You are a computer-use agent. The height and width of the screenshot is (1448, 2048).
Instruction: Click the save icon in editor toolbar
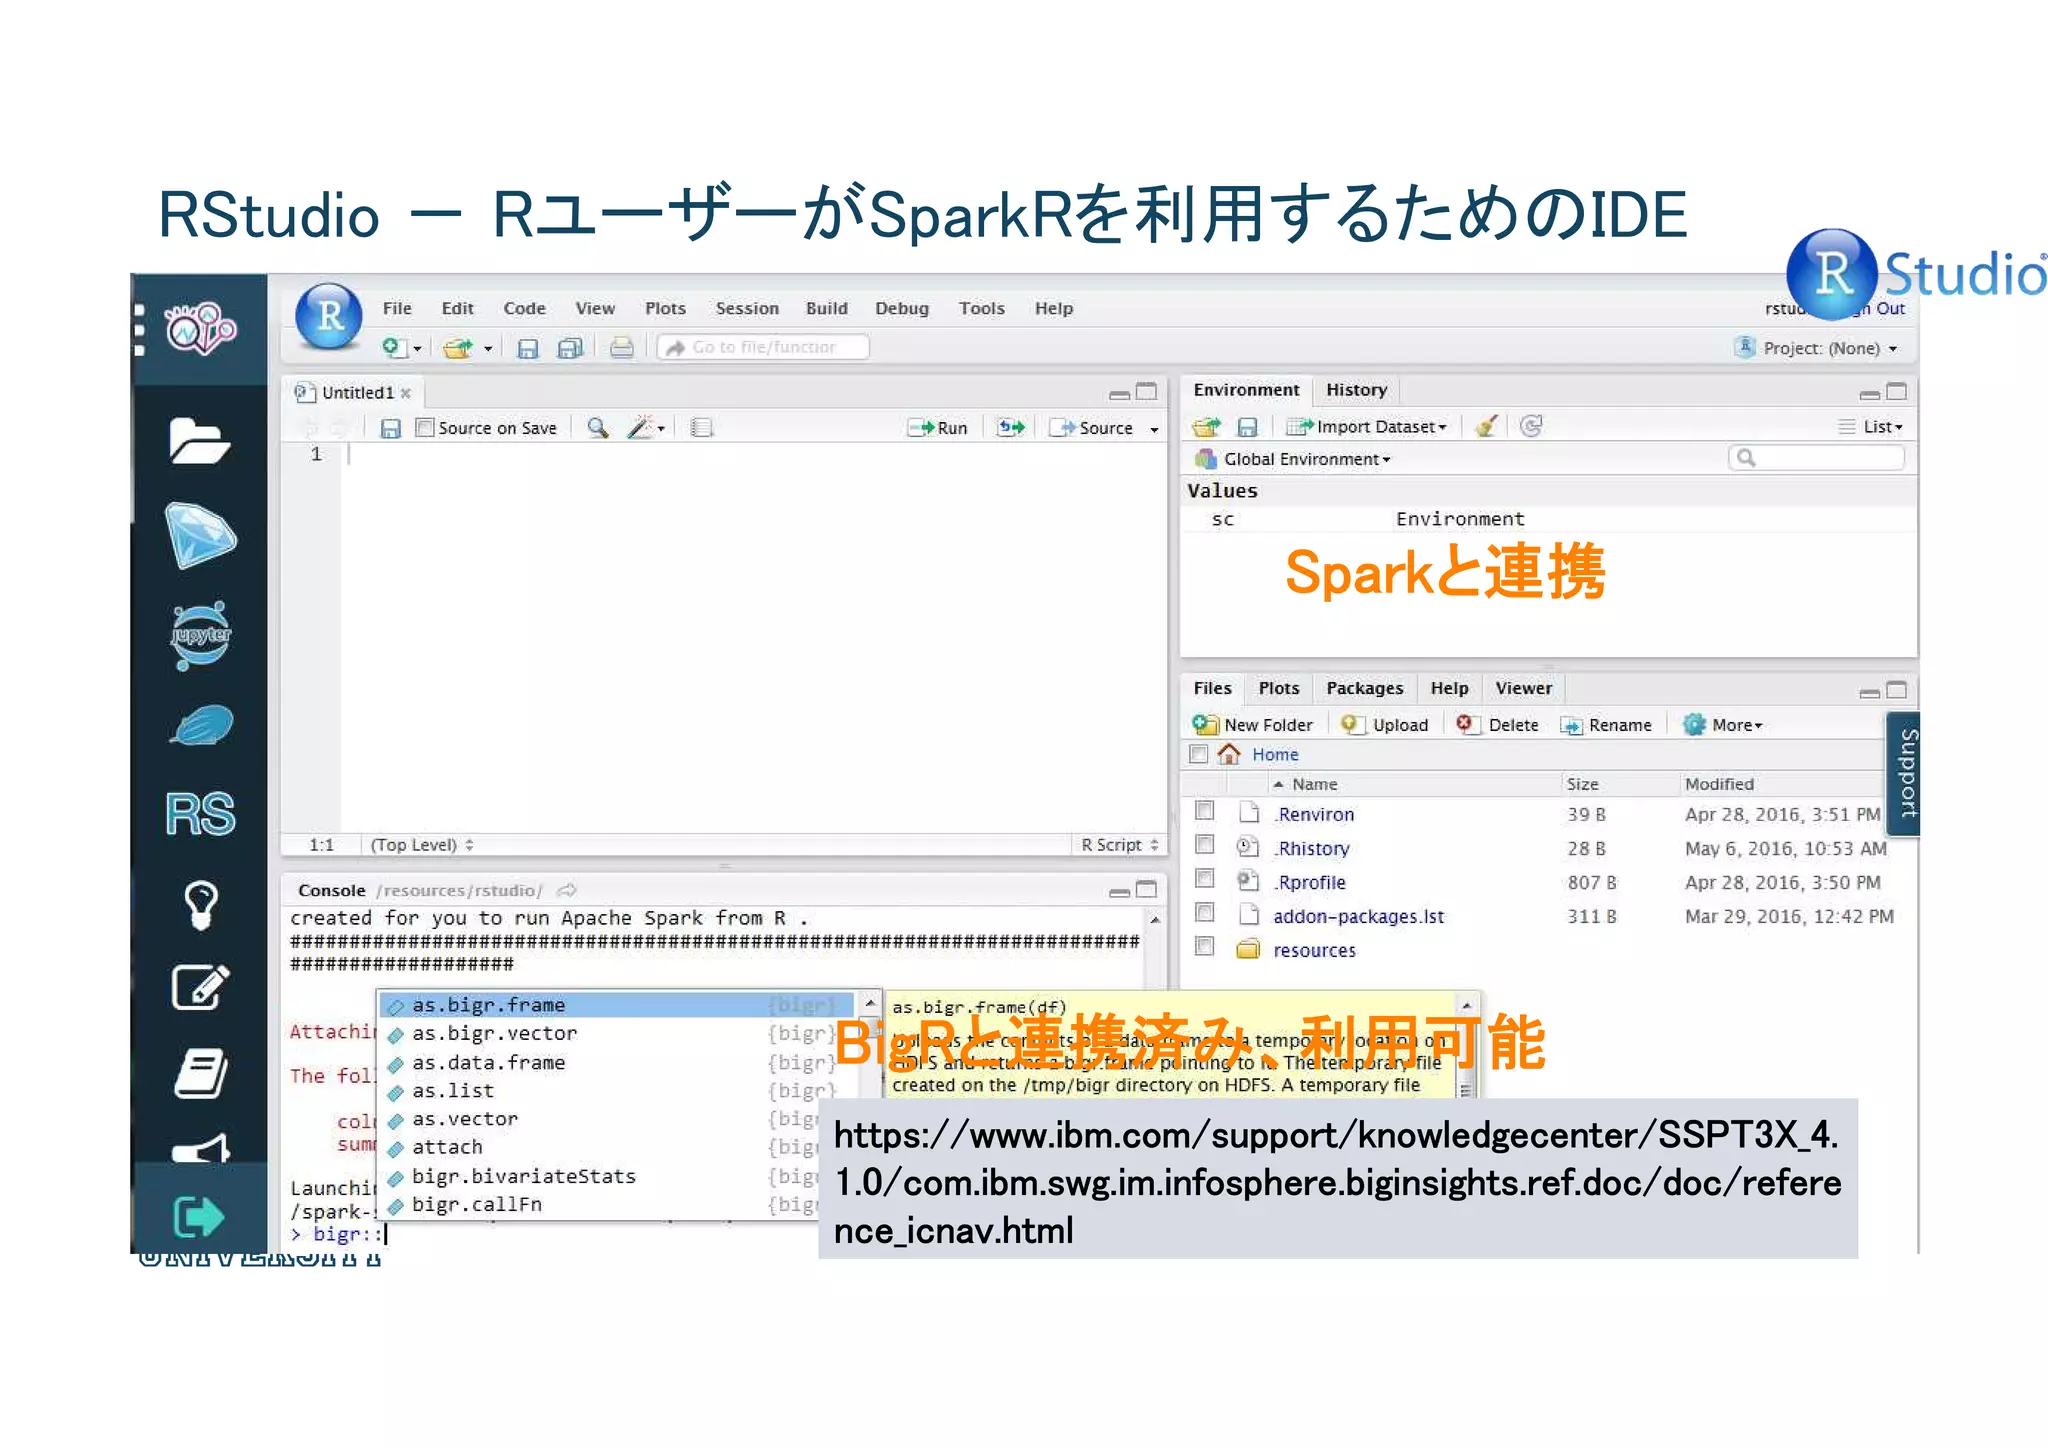coord(391,428)
